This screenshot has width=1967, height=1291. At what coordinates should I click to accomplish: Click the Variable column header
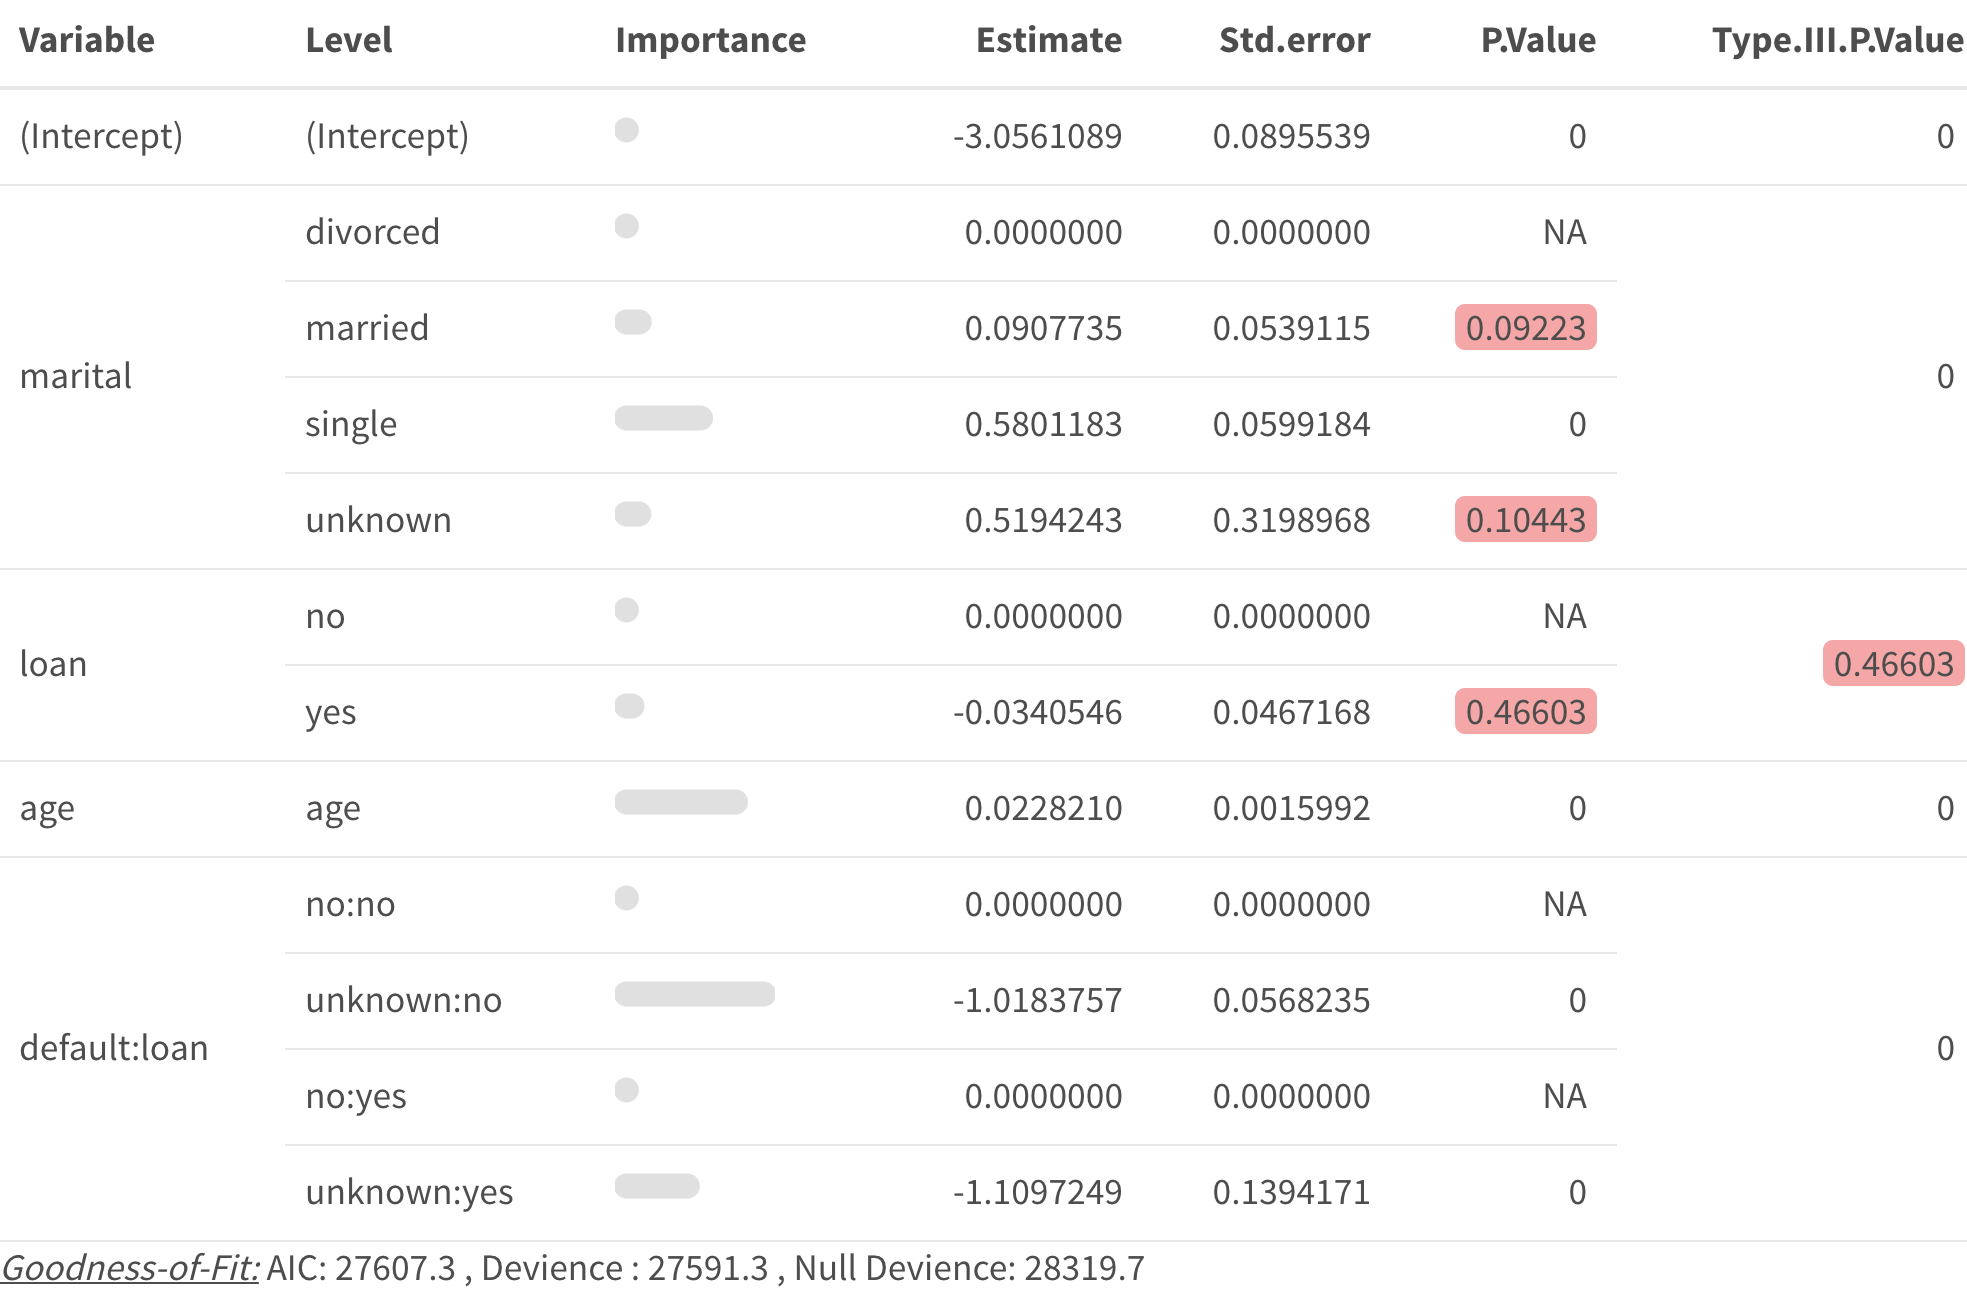(87, 40)
